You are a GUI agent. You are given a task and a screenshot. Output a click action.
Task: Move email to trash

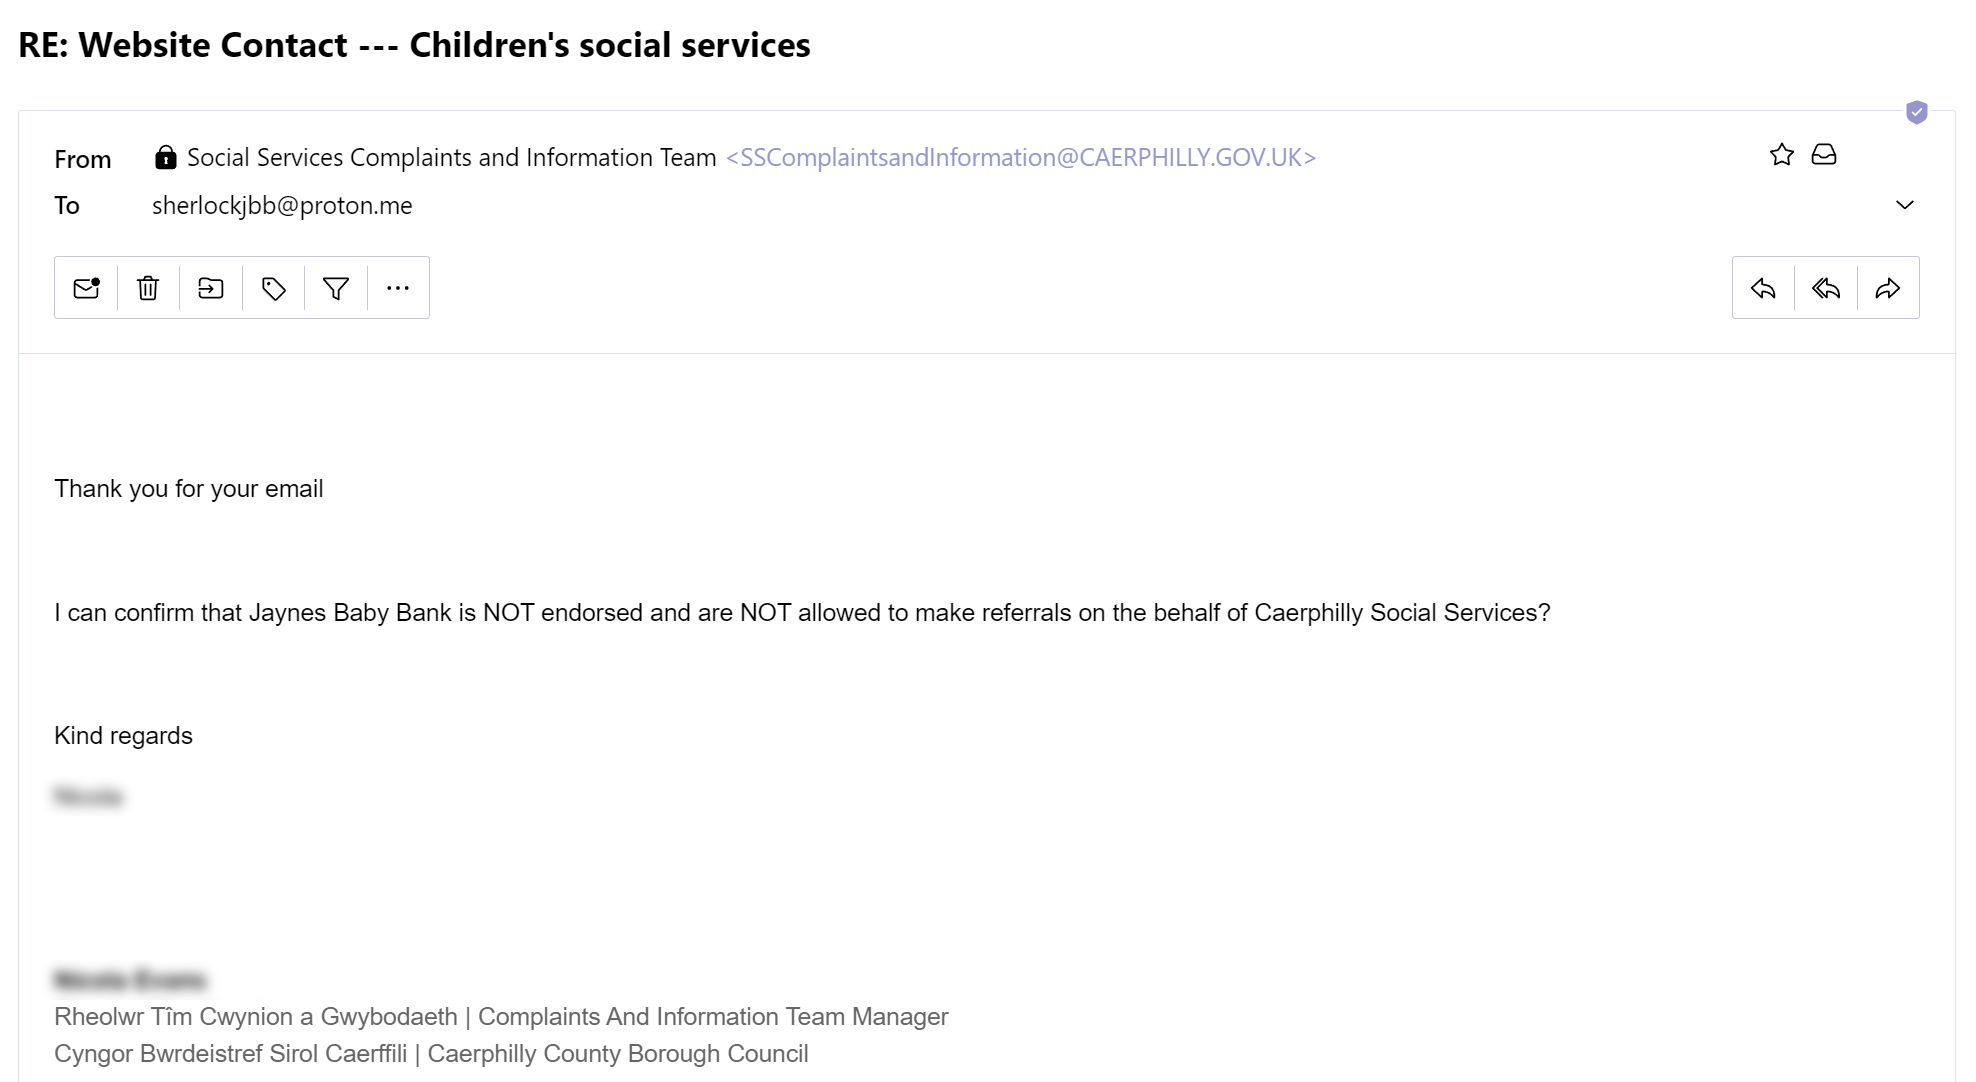tap(148, 289)
